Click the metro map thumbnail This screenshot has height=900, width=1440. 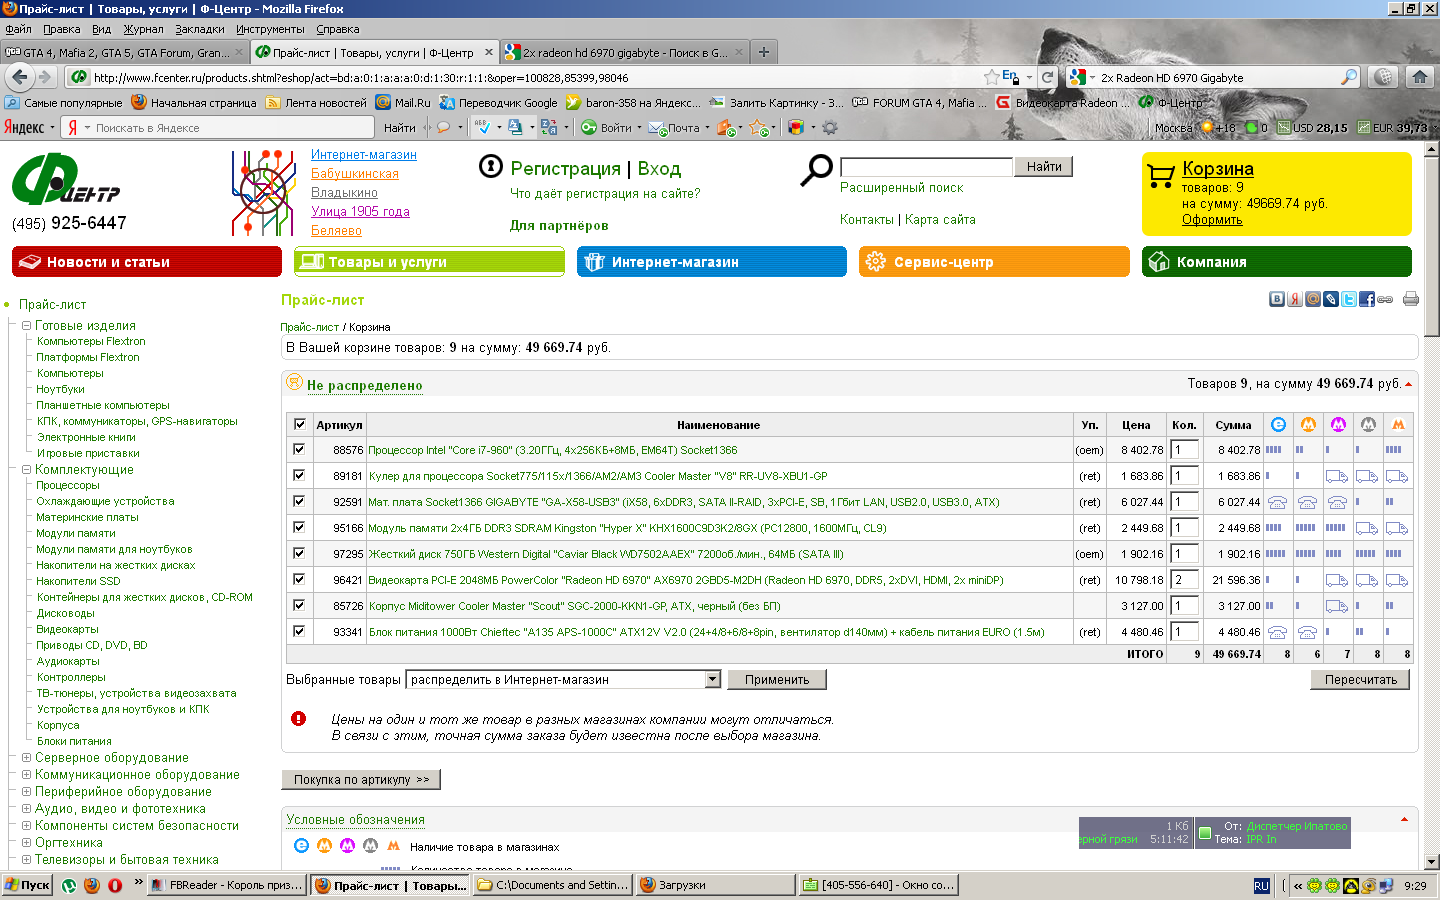[264, 193]
